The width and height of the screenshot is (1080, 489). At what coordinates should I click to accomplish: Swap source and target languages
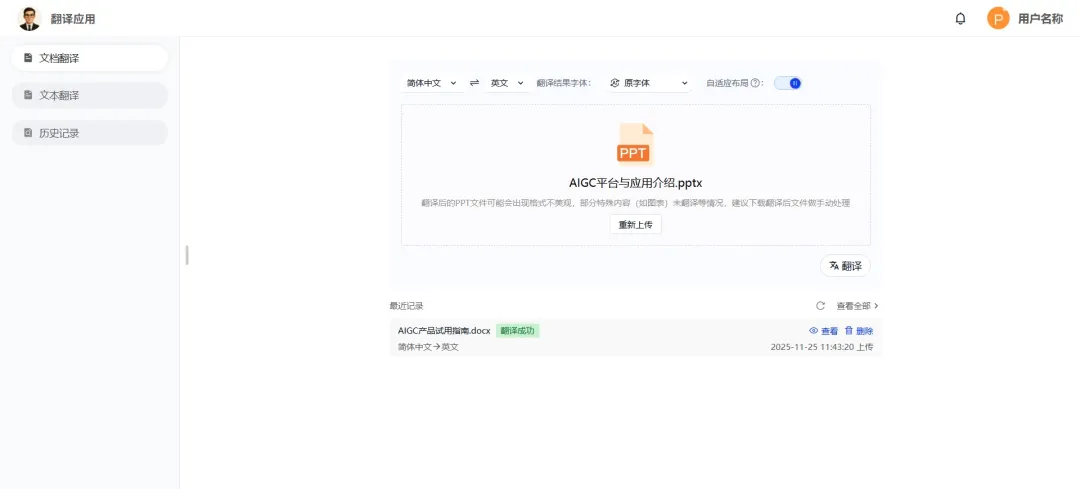[x=474, y=83]
